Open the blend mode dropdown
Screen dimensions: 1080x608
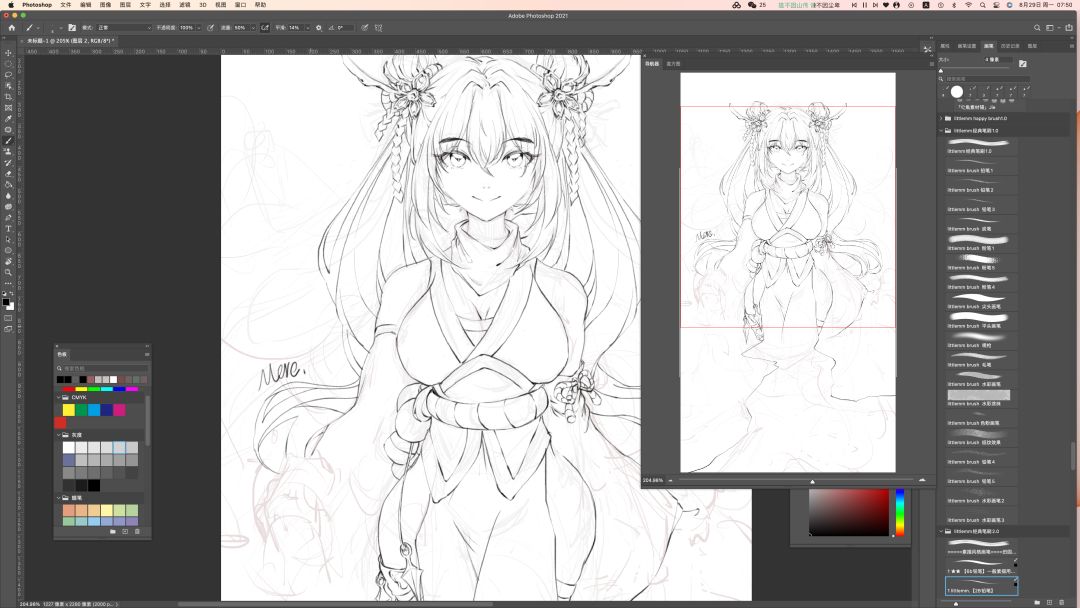point(124,28)
